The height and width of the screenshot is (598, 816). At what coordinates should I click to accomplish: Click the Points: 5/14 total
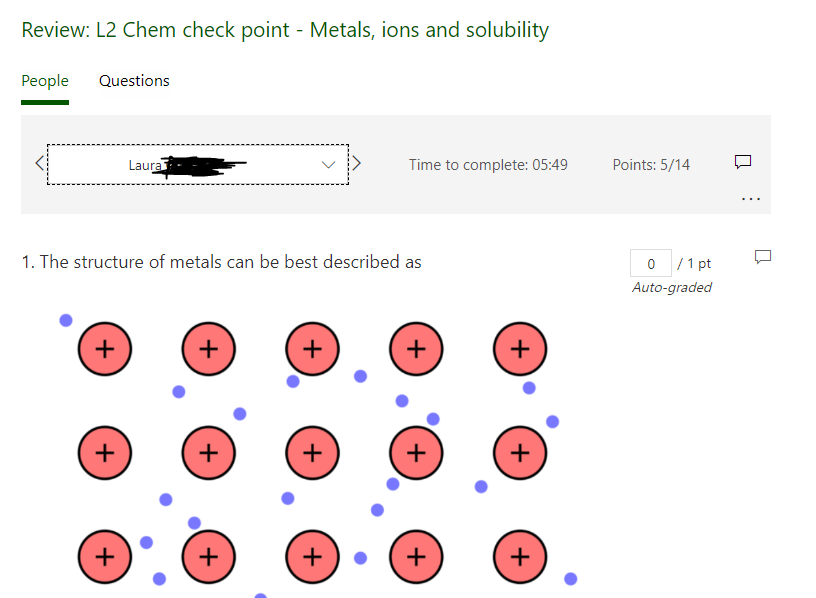tap(651, 164)
